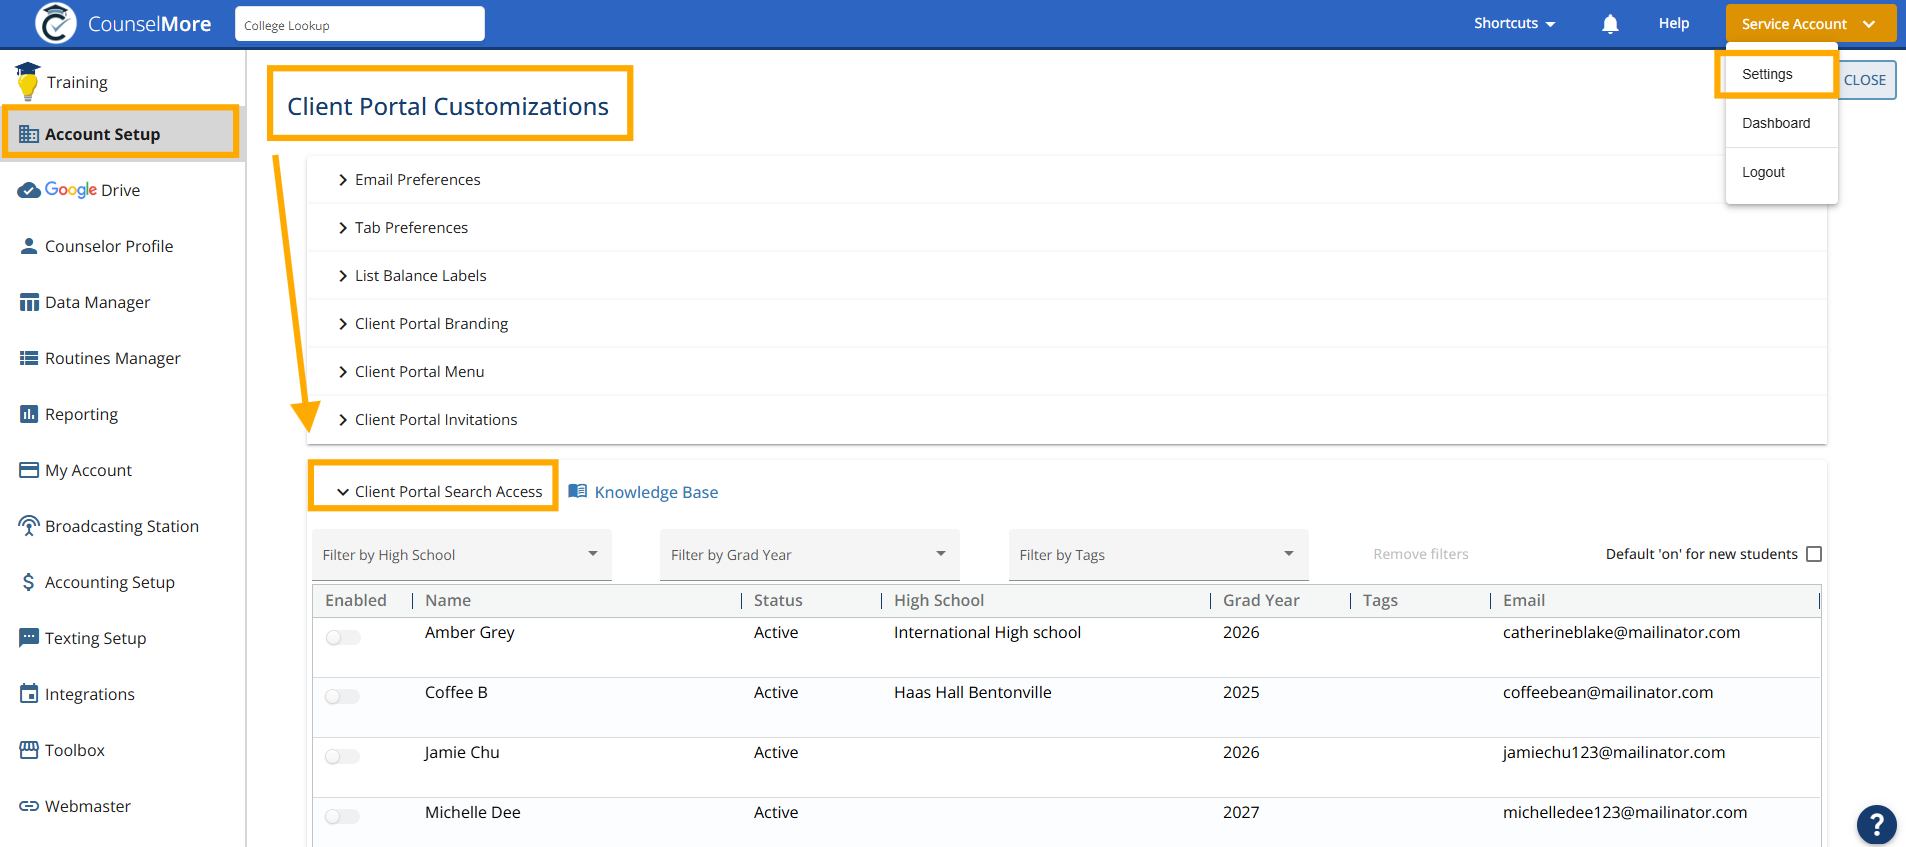This screenshot has height=847, width=1906.
Task: Sort by the Grad Year column header
Action: [1261, 600]
